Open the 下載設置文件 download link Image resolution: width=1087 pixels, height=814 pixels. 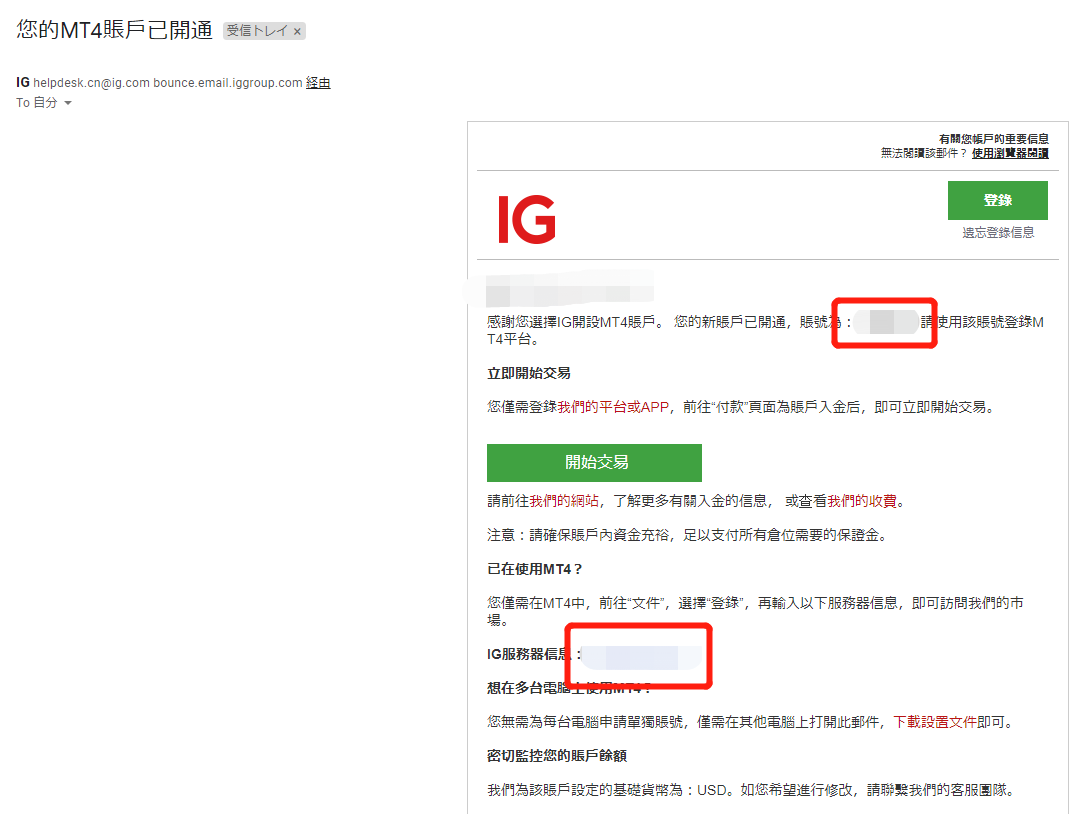(935, 722)
